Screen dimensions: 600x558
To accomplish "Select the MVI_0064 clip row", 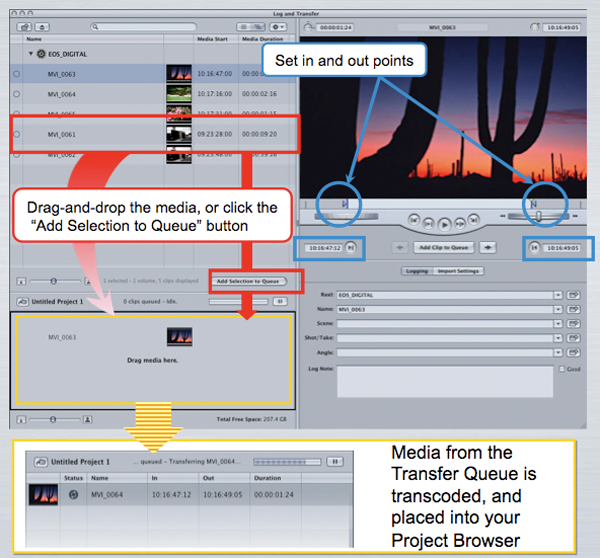I will [x=153, y=94].
